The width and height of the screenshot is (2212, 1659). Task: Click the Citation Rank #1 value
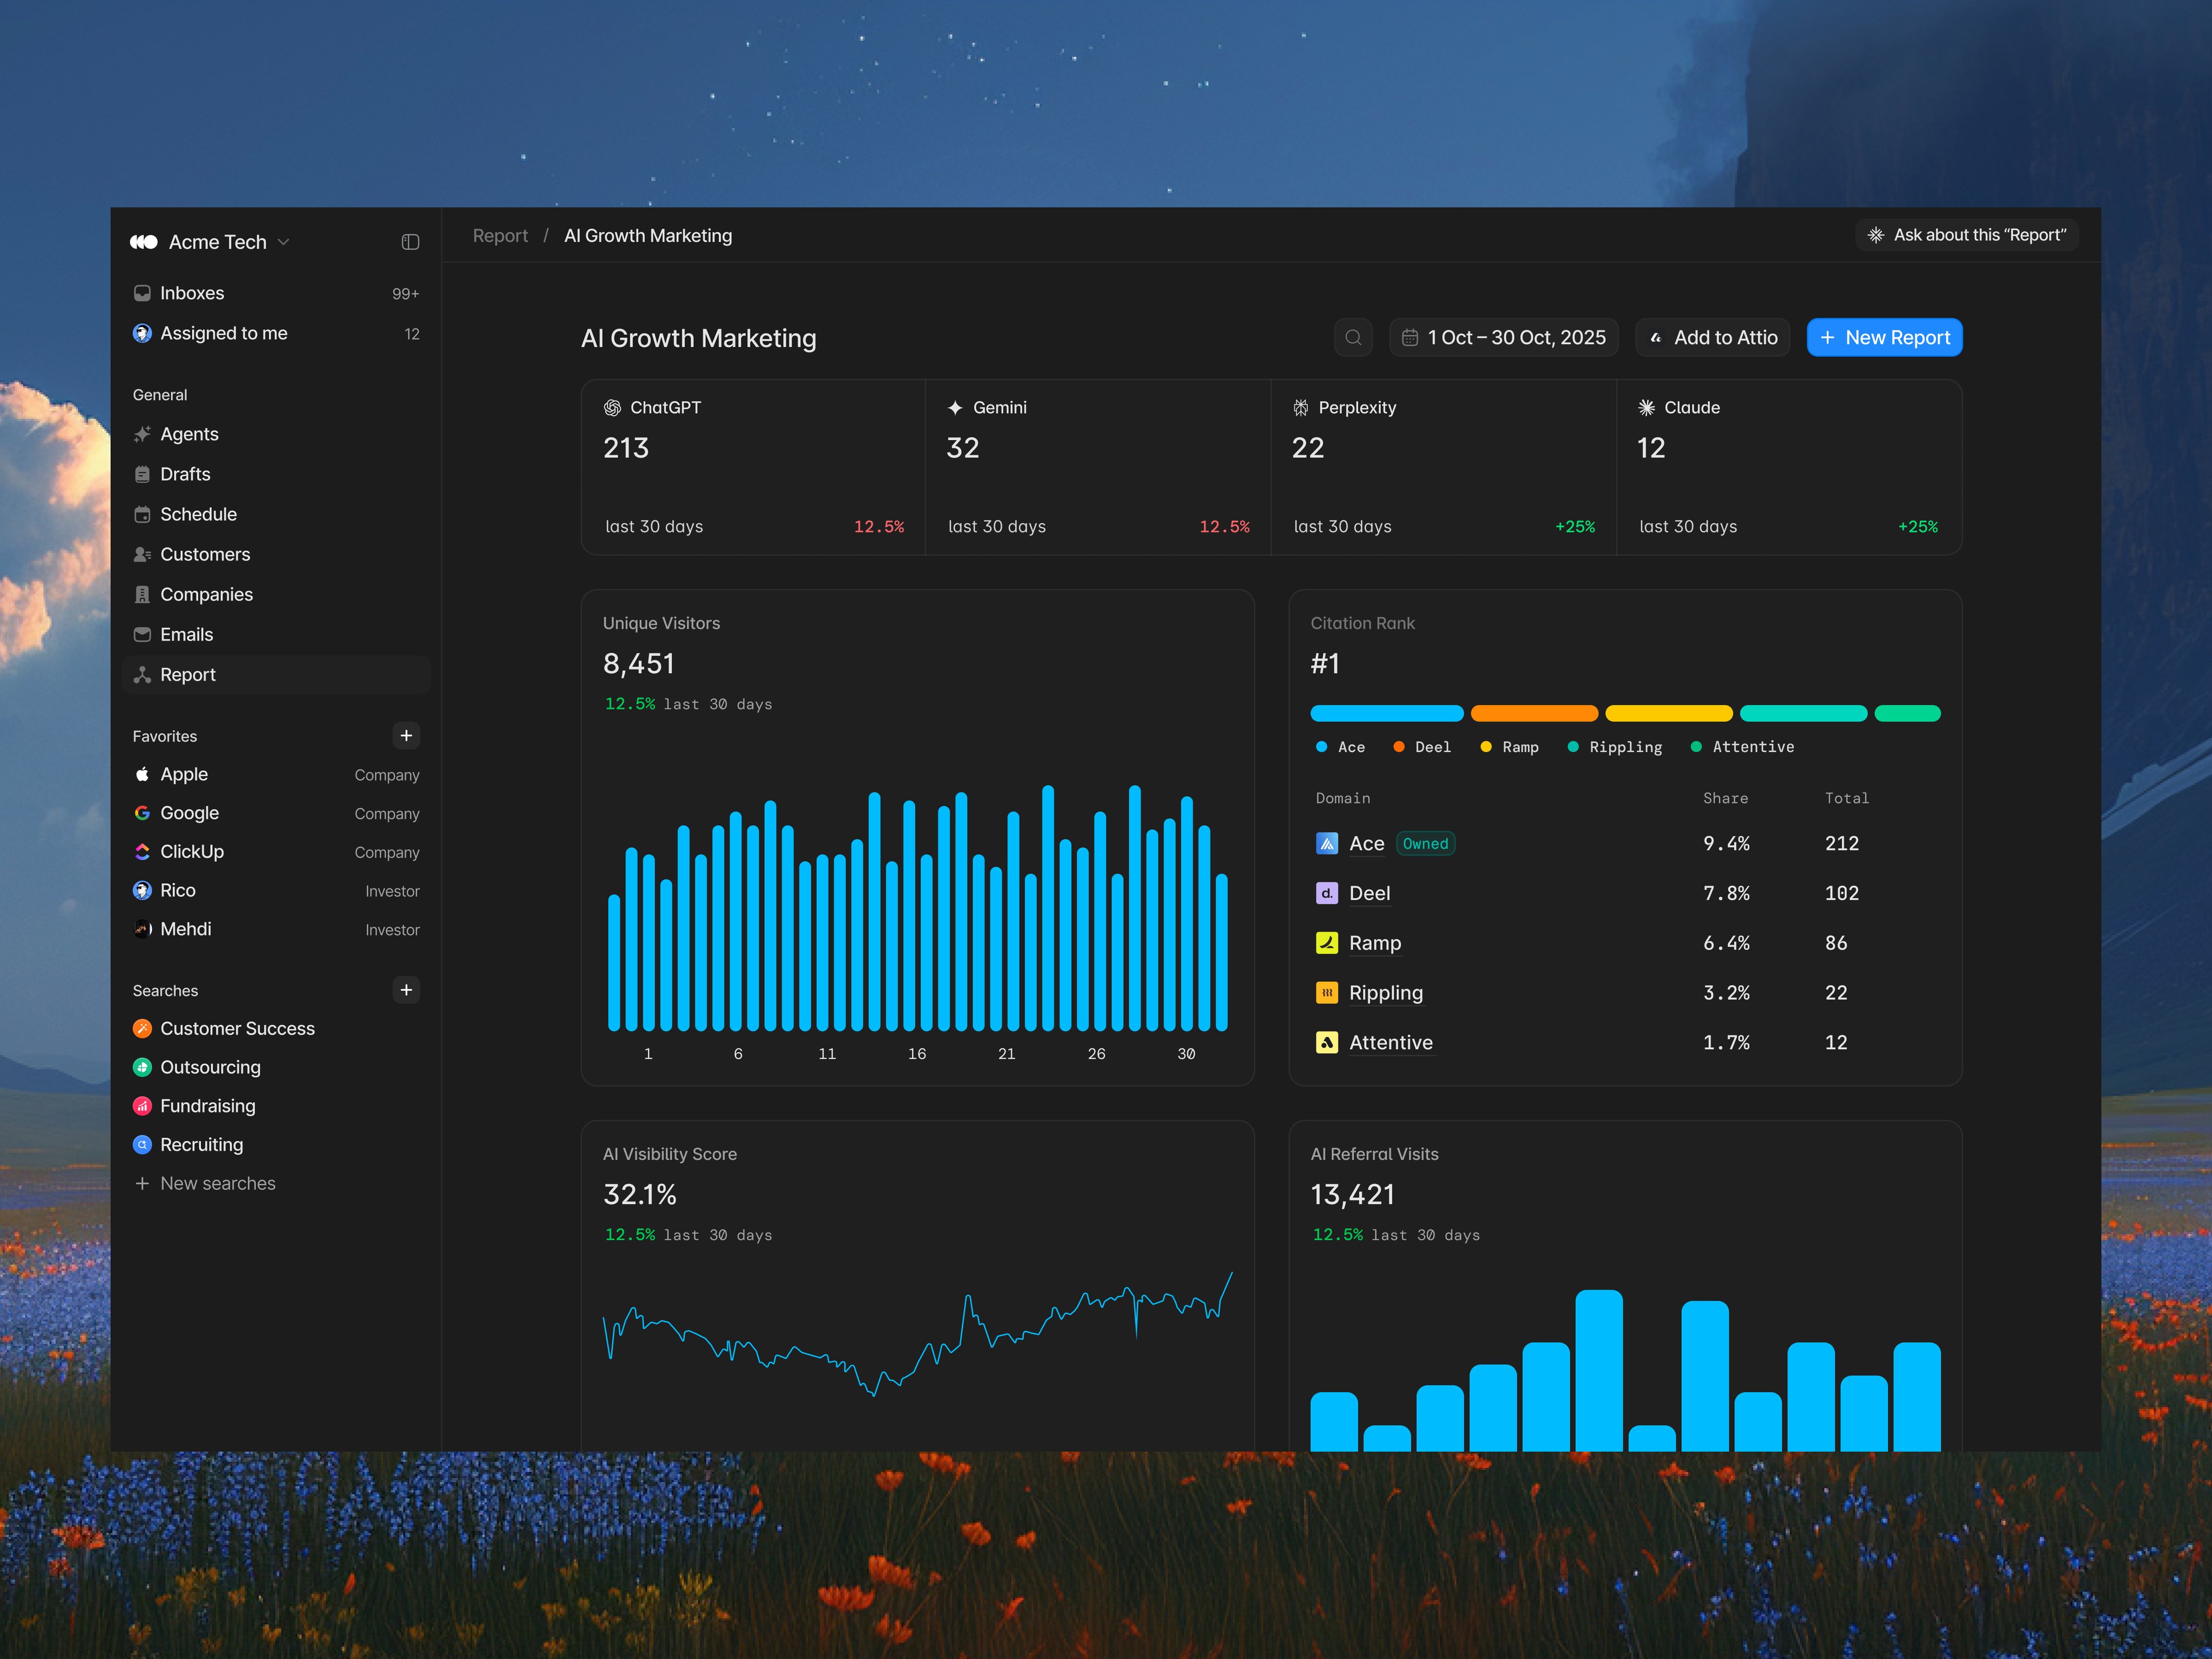point(1325,664)
